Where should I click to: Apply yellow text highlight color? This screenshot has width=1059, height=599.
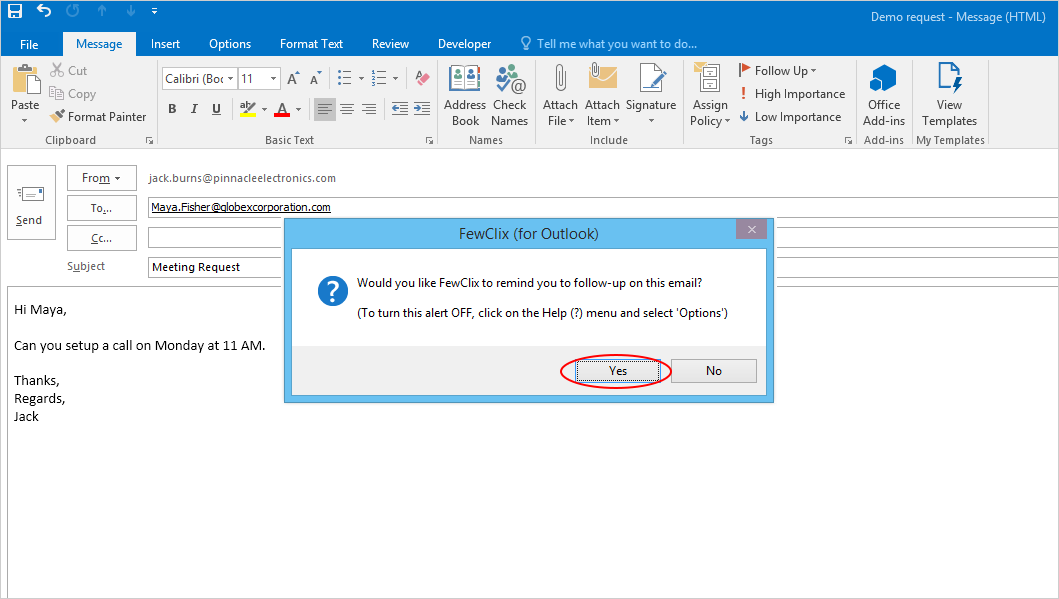(x=247, y=109)
